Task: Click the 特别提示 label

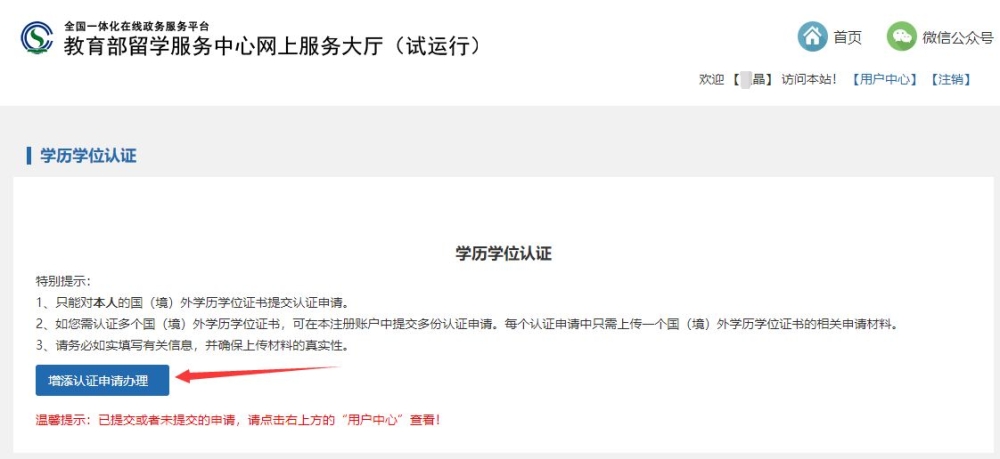Action: coord(64,281)
